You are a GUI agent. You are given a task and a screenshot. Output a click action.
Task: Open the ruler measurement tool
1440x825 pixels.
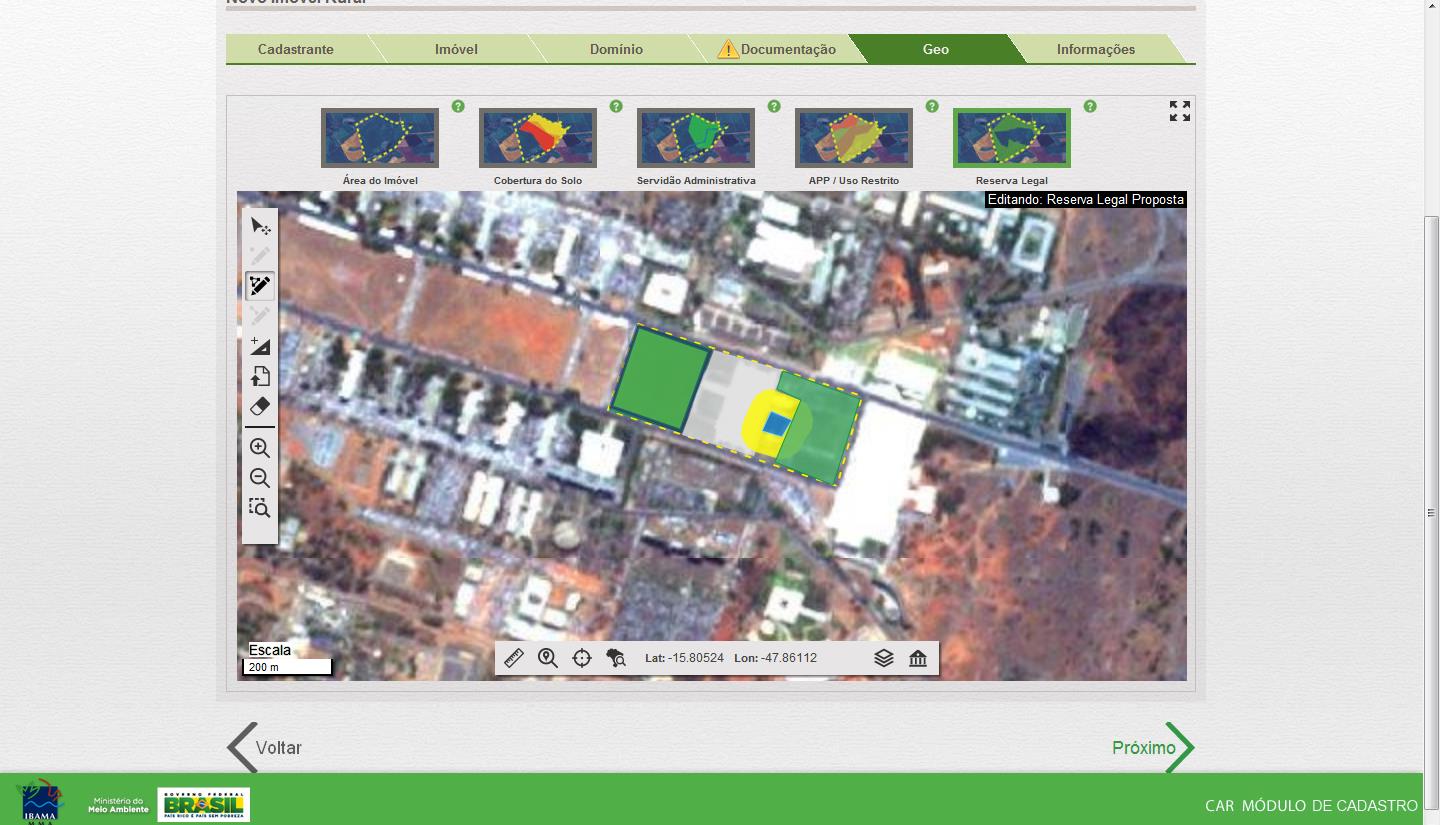click(514, 658)
